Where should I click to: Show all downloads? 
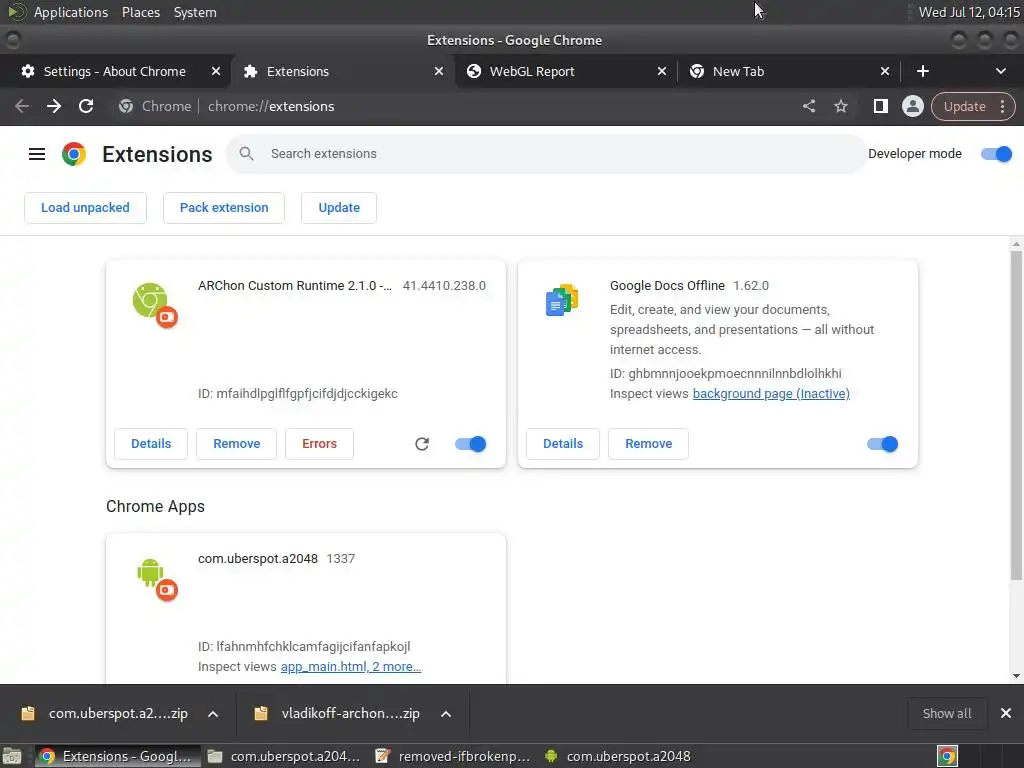[947, 713]
